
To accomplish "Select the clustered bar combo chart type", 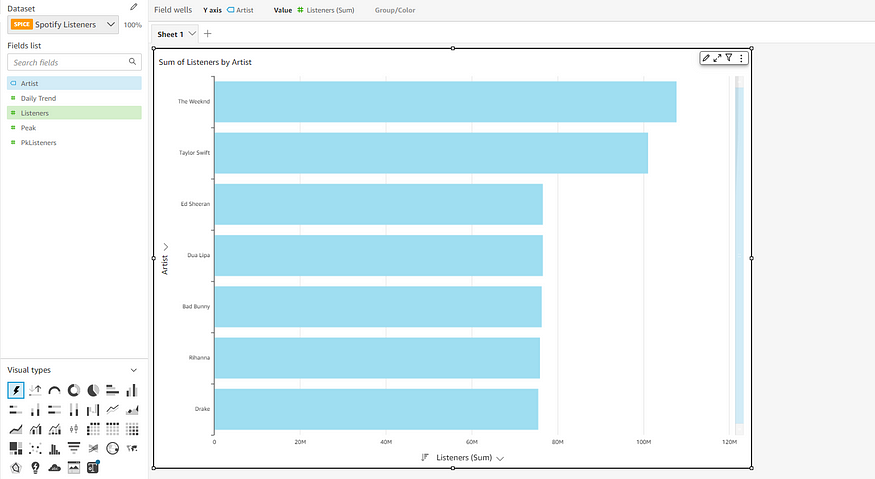I will (x=35, y=429).
